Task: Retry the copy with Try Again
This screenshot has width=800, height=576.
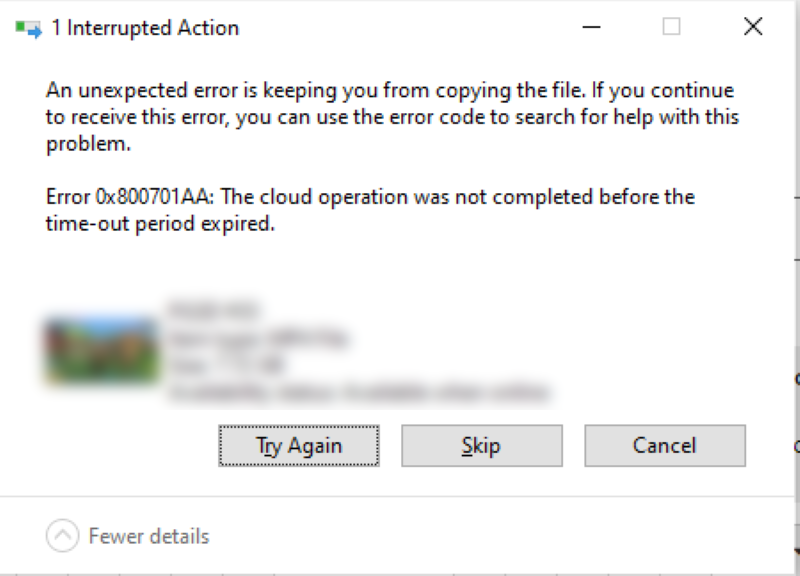Action: [x=299, y=445]
